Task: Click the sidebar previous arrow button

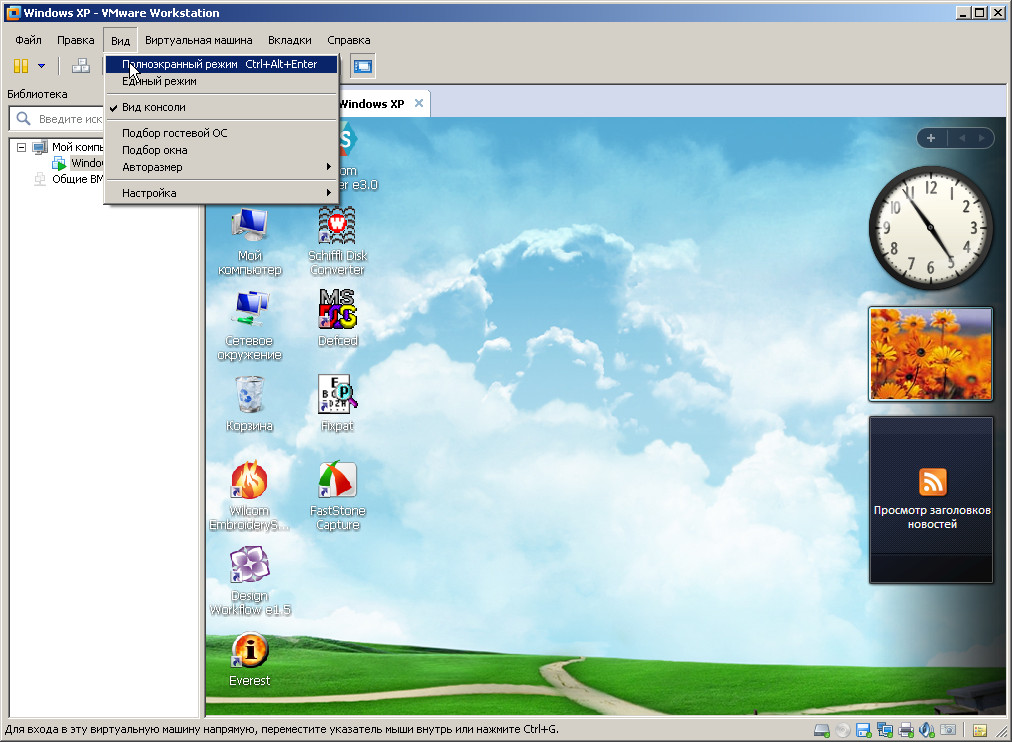Action: pos(962,138)
